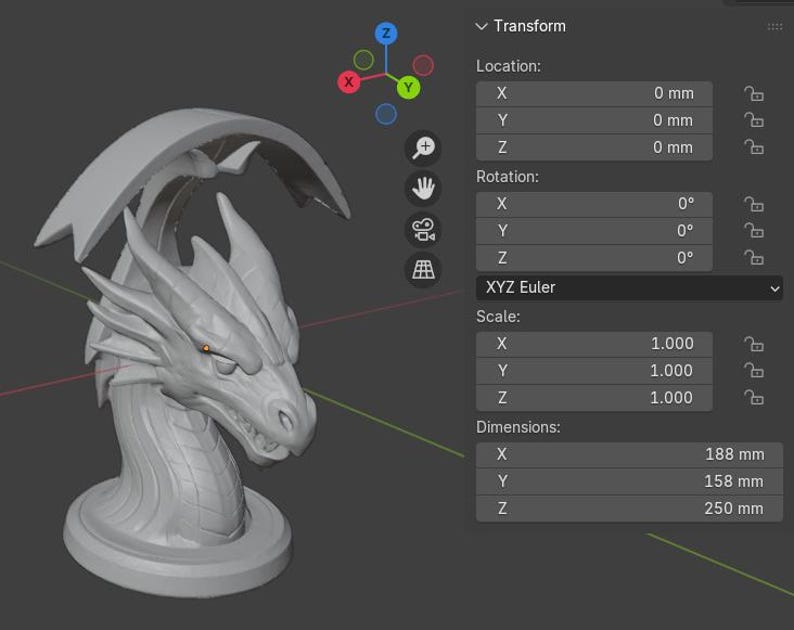Click the Dimensions Y field showing 158 mm
The height and width of the screenshot is (630, 794).
tap(629, 482)
